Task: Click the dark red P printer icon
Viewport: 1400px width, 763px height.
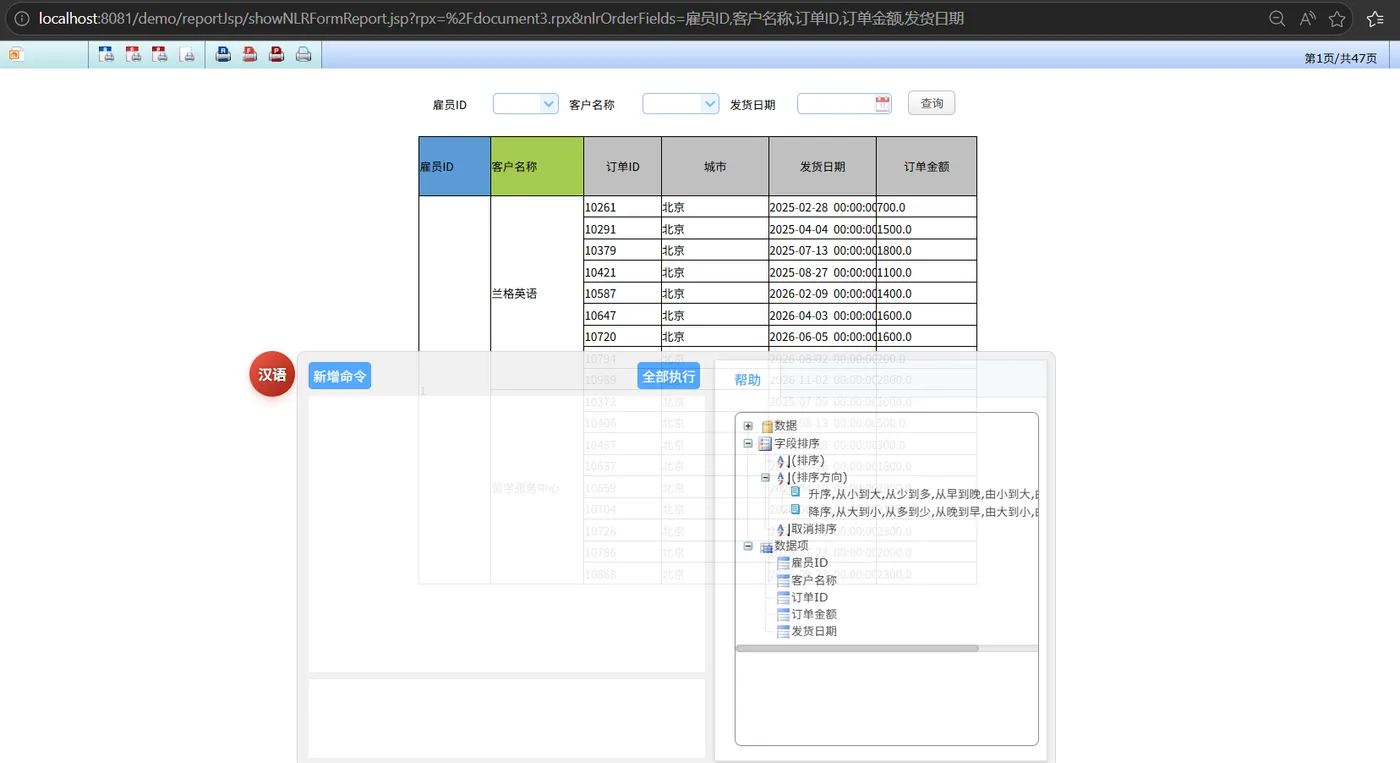Action: point(276,55)
